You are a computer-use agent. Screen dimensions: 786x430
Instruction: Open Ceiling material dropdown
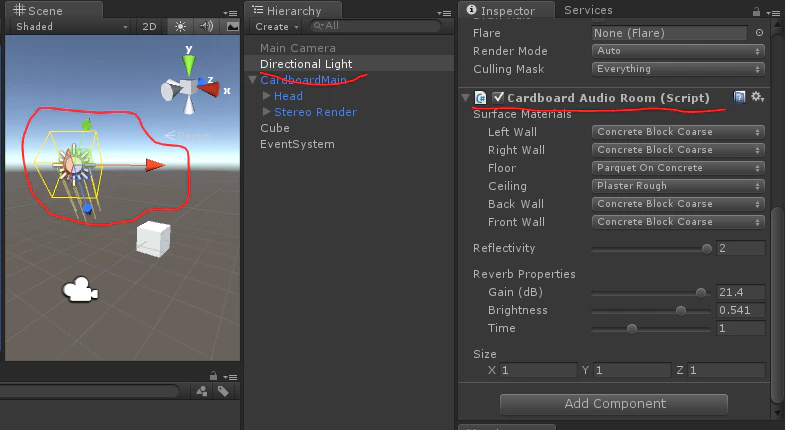click(x=678, y=186)
